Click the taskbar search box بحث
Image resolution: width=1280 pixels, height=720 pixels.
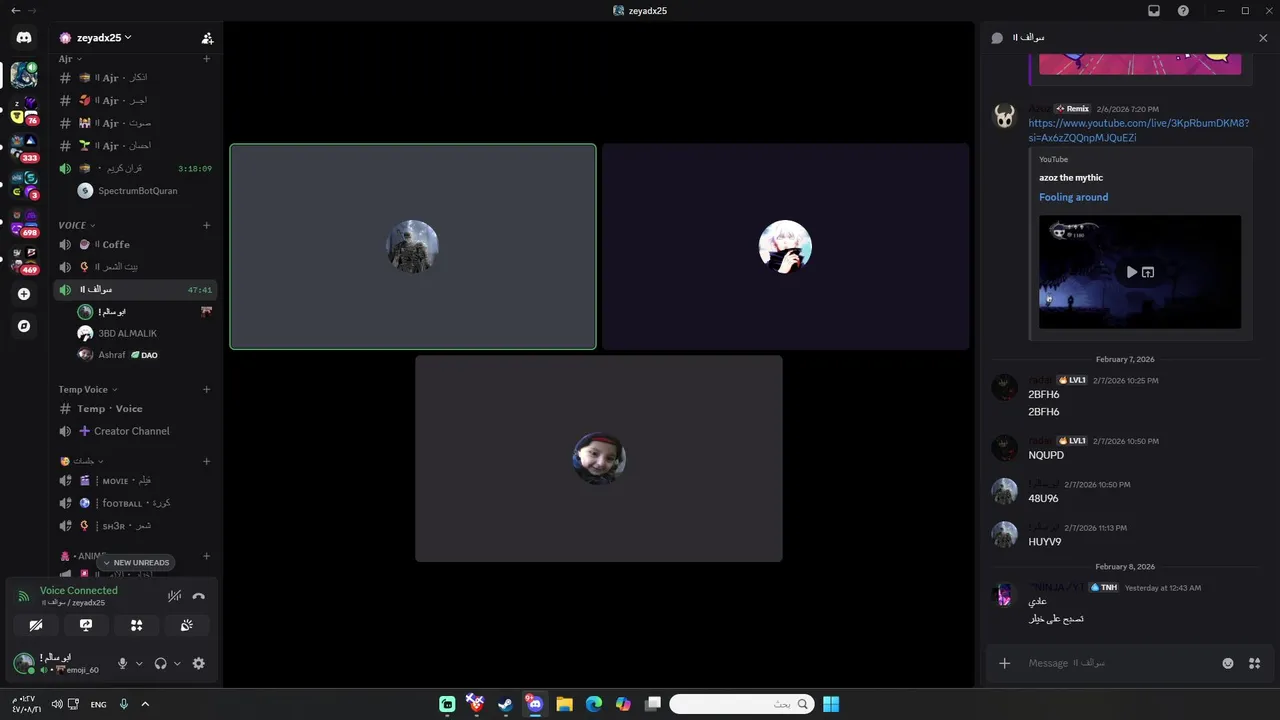pyautogui.click(x=741, y=704)
